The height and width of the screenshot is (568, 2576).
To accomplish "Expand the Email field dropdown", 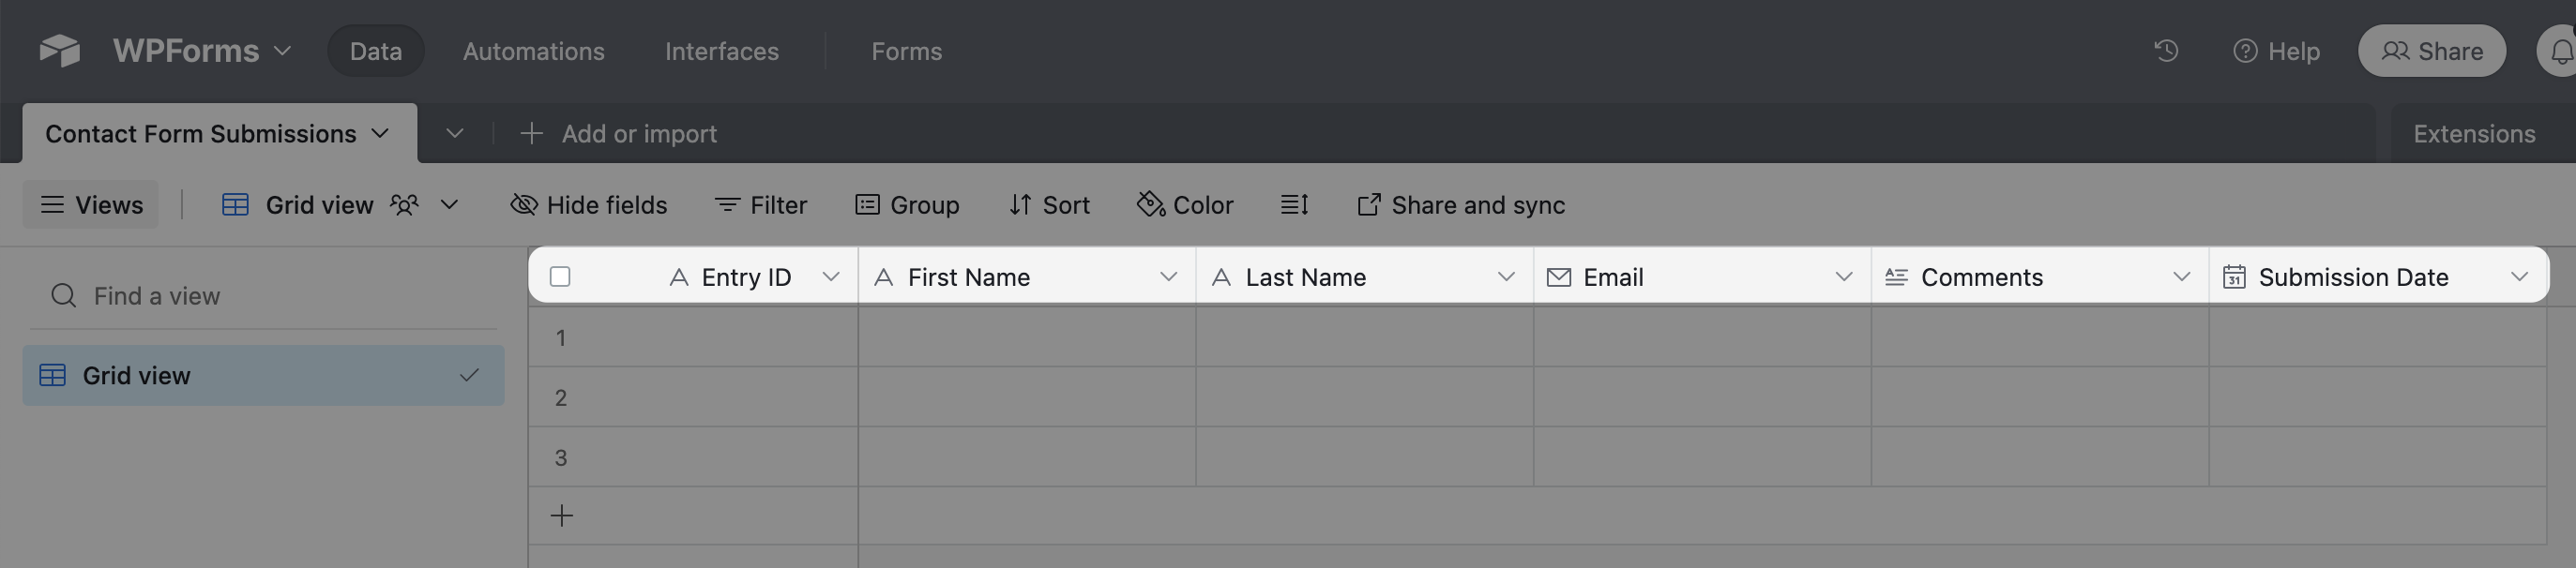I will coord(1843,277).
